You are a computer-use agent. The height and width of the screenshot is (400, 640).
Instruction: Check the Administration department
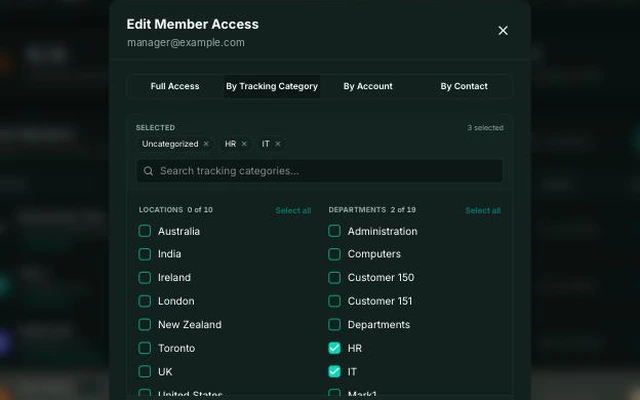click(334, 231)
